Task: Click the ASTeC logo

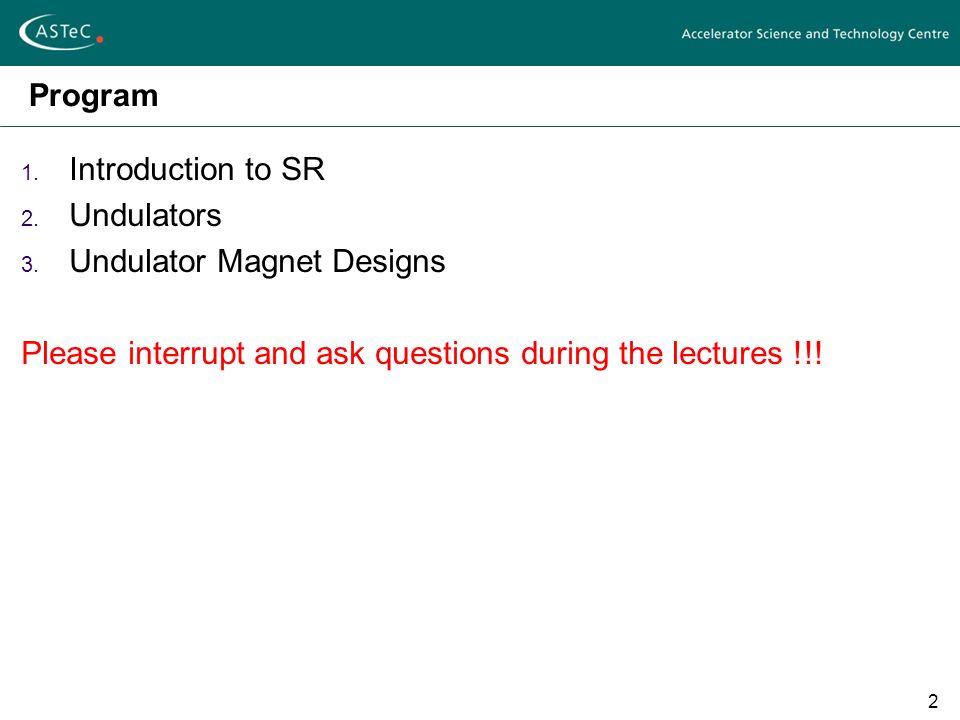Action: [x=61, y=32]
